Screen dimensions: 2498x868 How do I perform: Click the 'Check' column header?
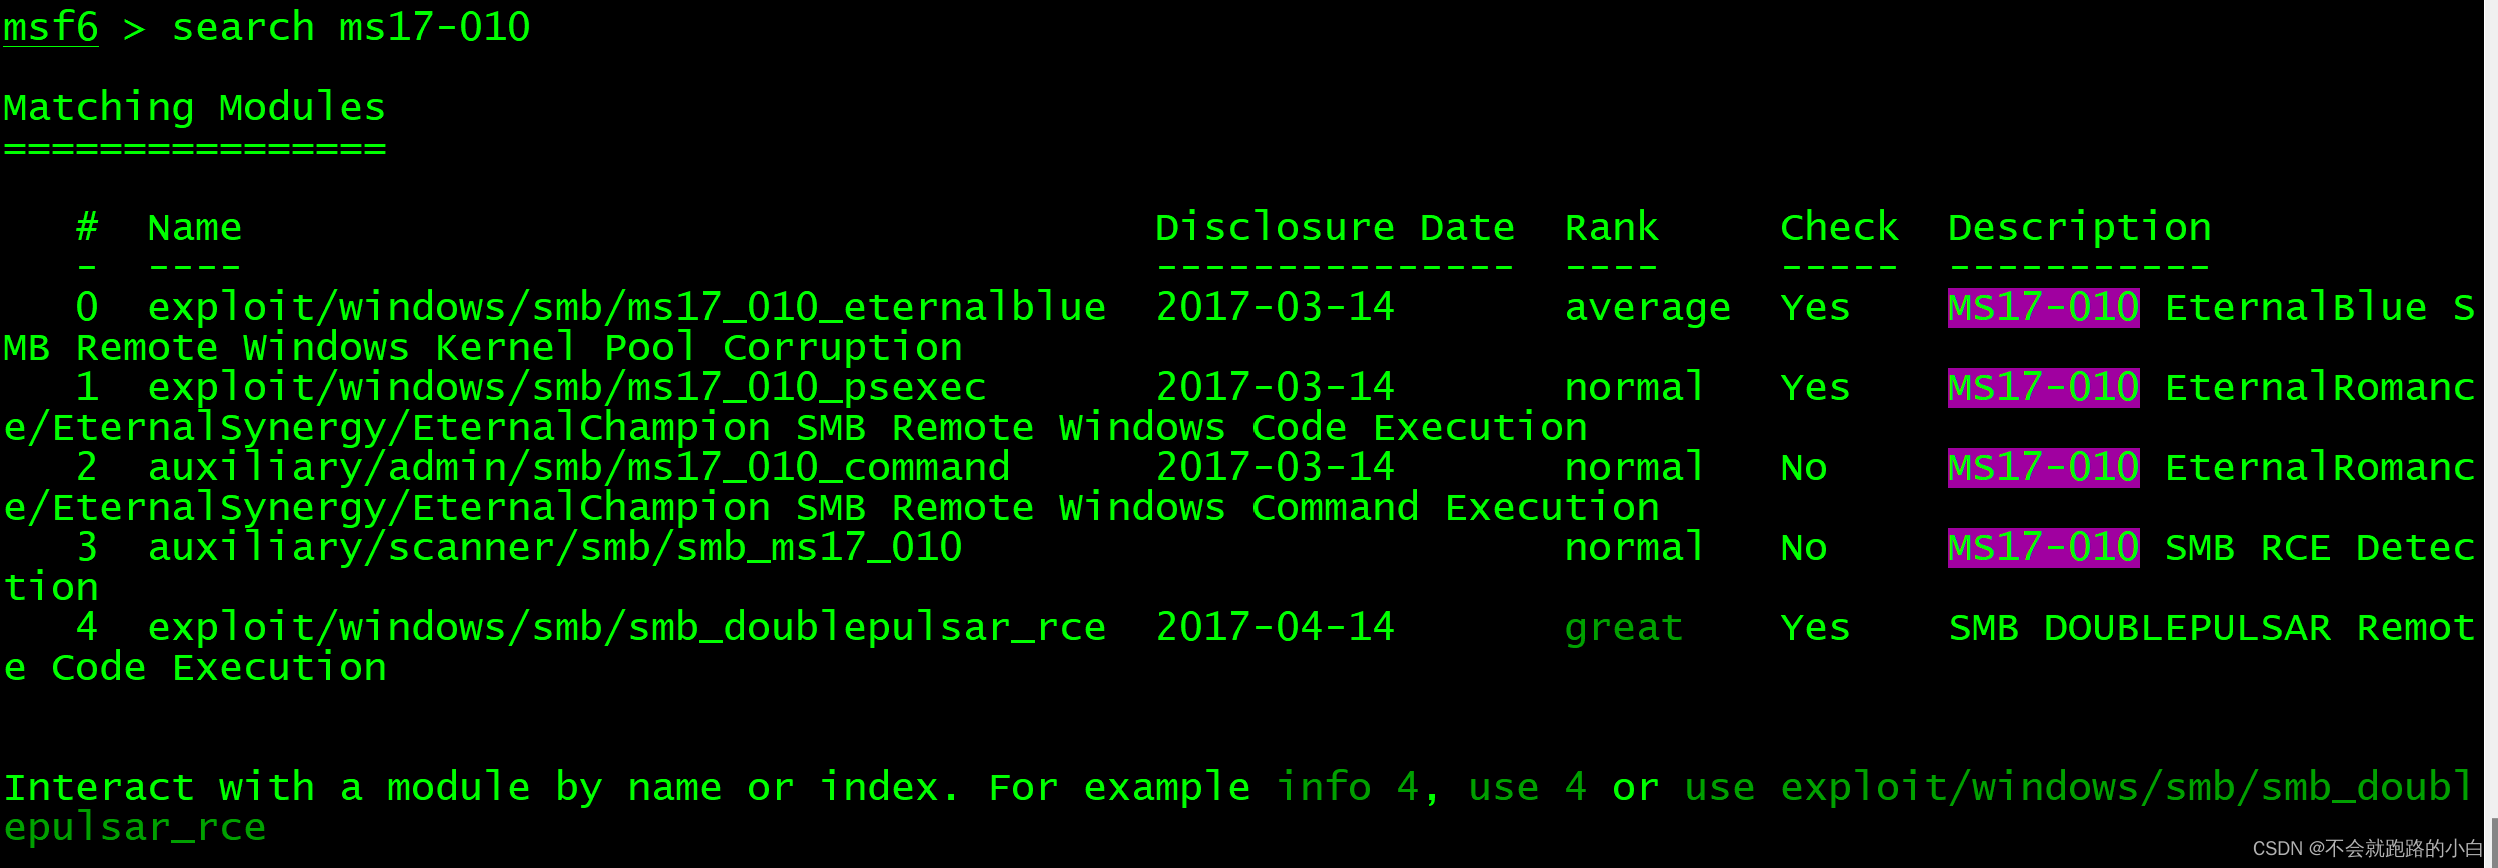pos(1840,227)
